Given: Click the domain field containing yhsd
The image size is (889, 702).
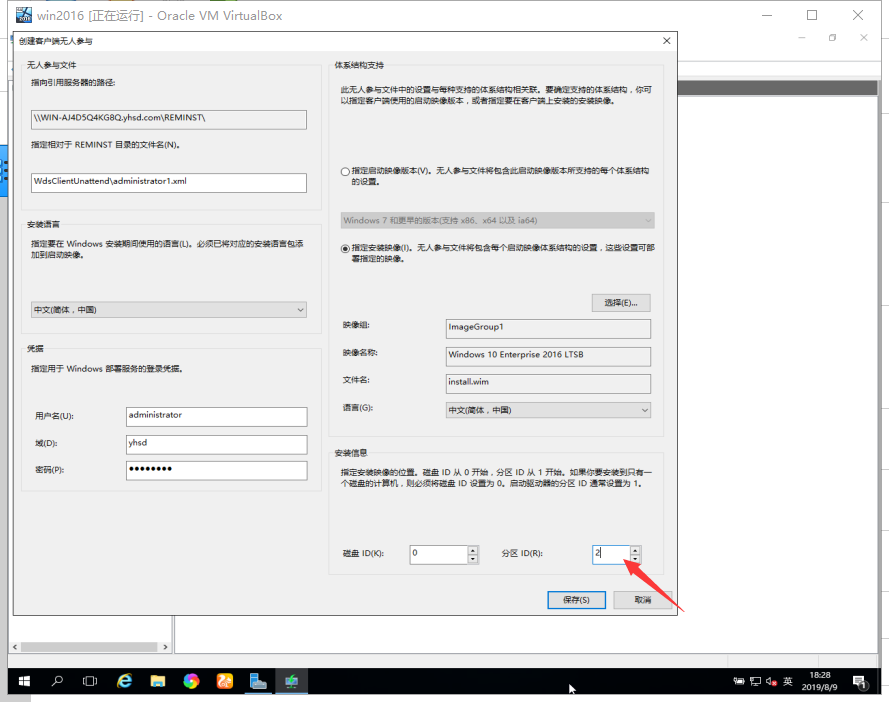Looking at the screenshot, I should pos(217,444).
